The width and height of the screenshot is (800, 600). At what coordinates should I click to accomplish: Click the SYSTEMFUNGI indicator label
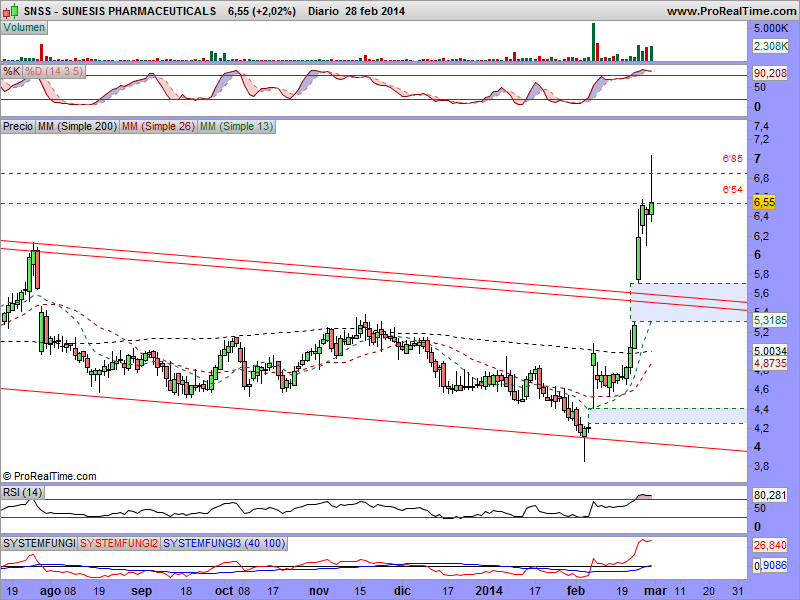pos(39,542)
